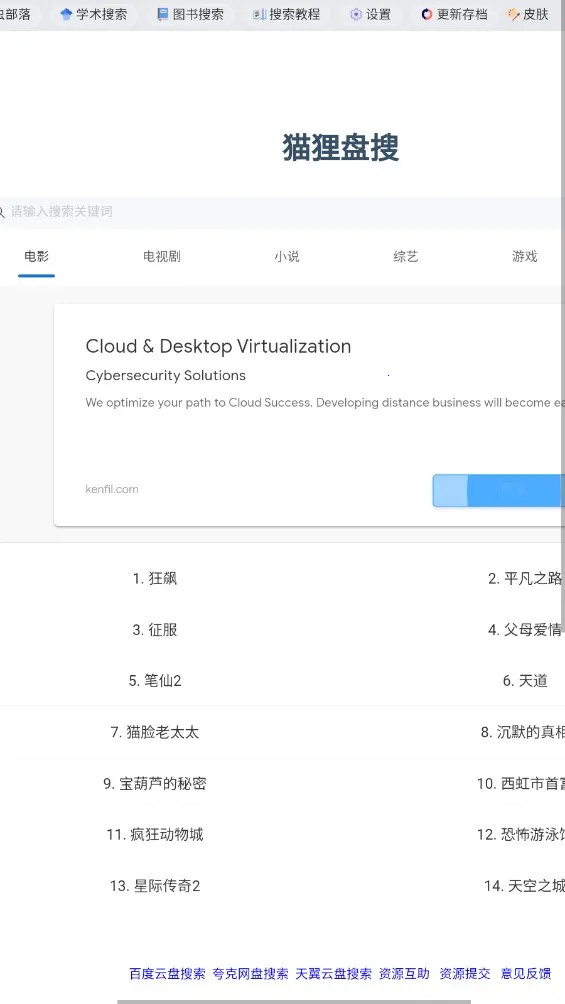The height and width of the screenshot is (1004, 565).
Task: Click the 皮肤 palette icon
Action: pyautogui.click(x=513, y=14)
